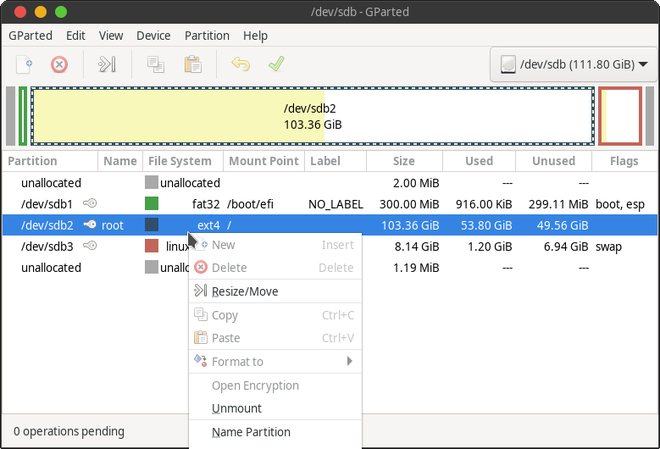Click the 299.11 MiB unused value
660x449 pixels.
coord(558,205)
